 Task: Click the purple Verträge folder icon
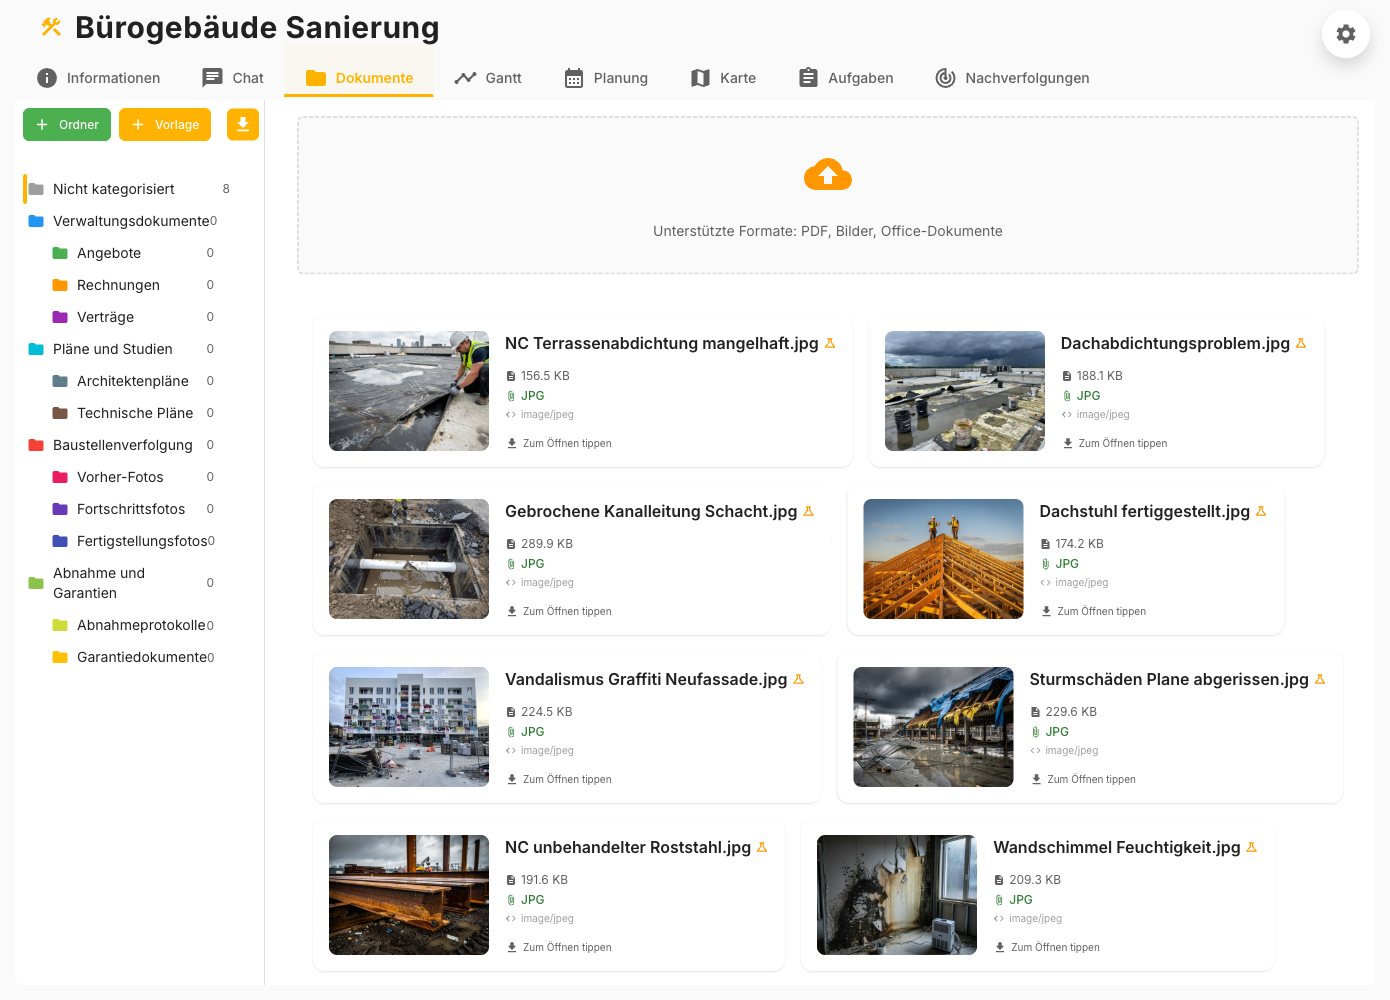[60, 317]
